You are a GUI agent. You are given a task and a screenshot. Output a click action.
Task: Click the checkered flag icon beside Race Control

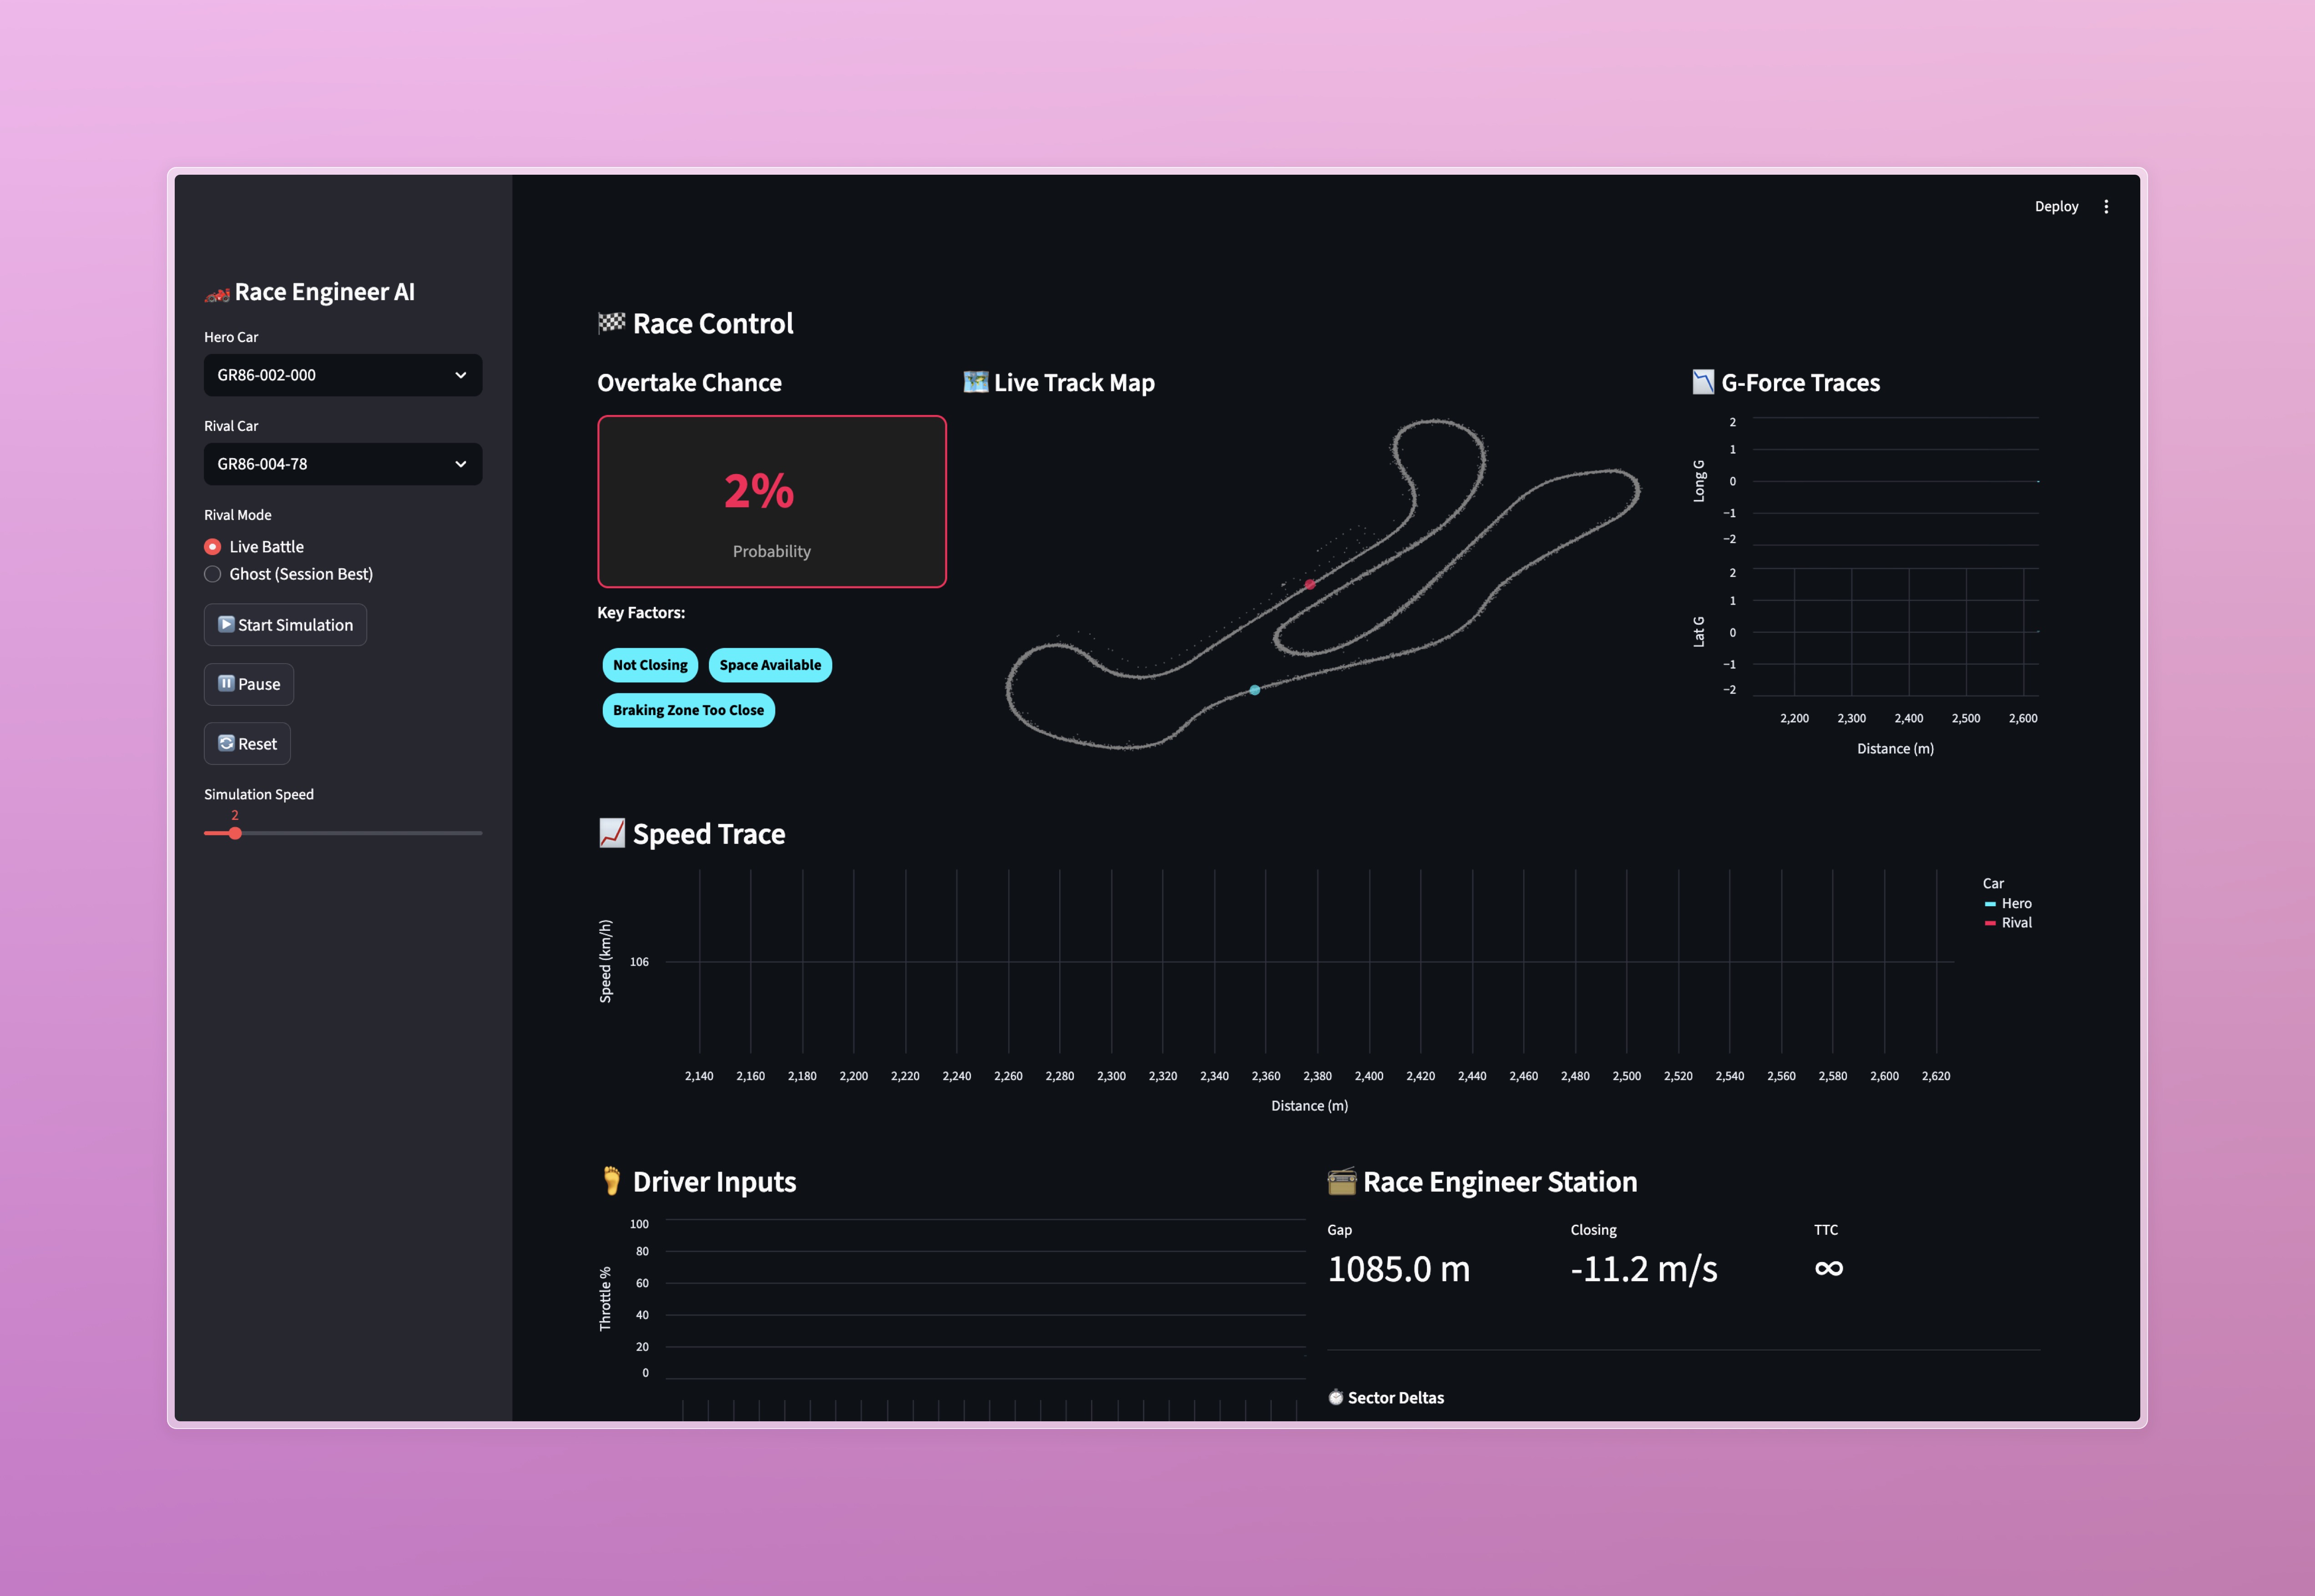click(x=611, y=323)
